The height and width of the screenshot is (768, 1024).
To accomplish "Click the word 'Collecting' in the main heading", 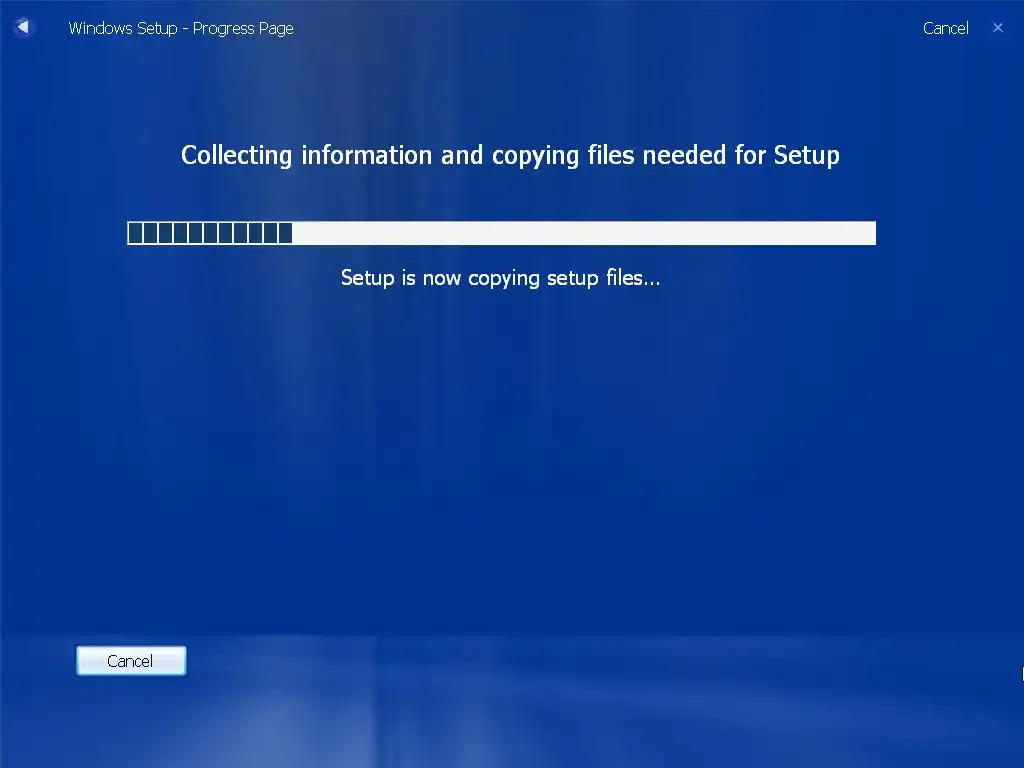I will coord(236,155).
